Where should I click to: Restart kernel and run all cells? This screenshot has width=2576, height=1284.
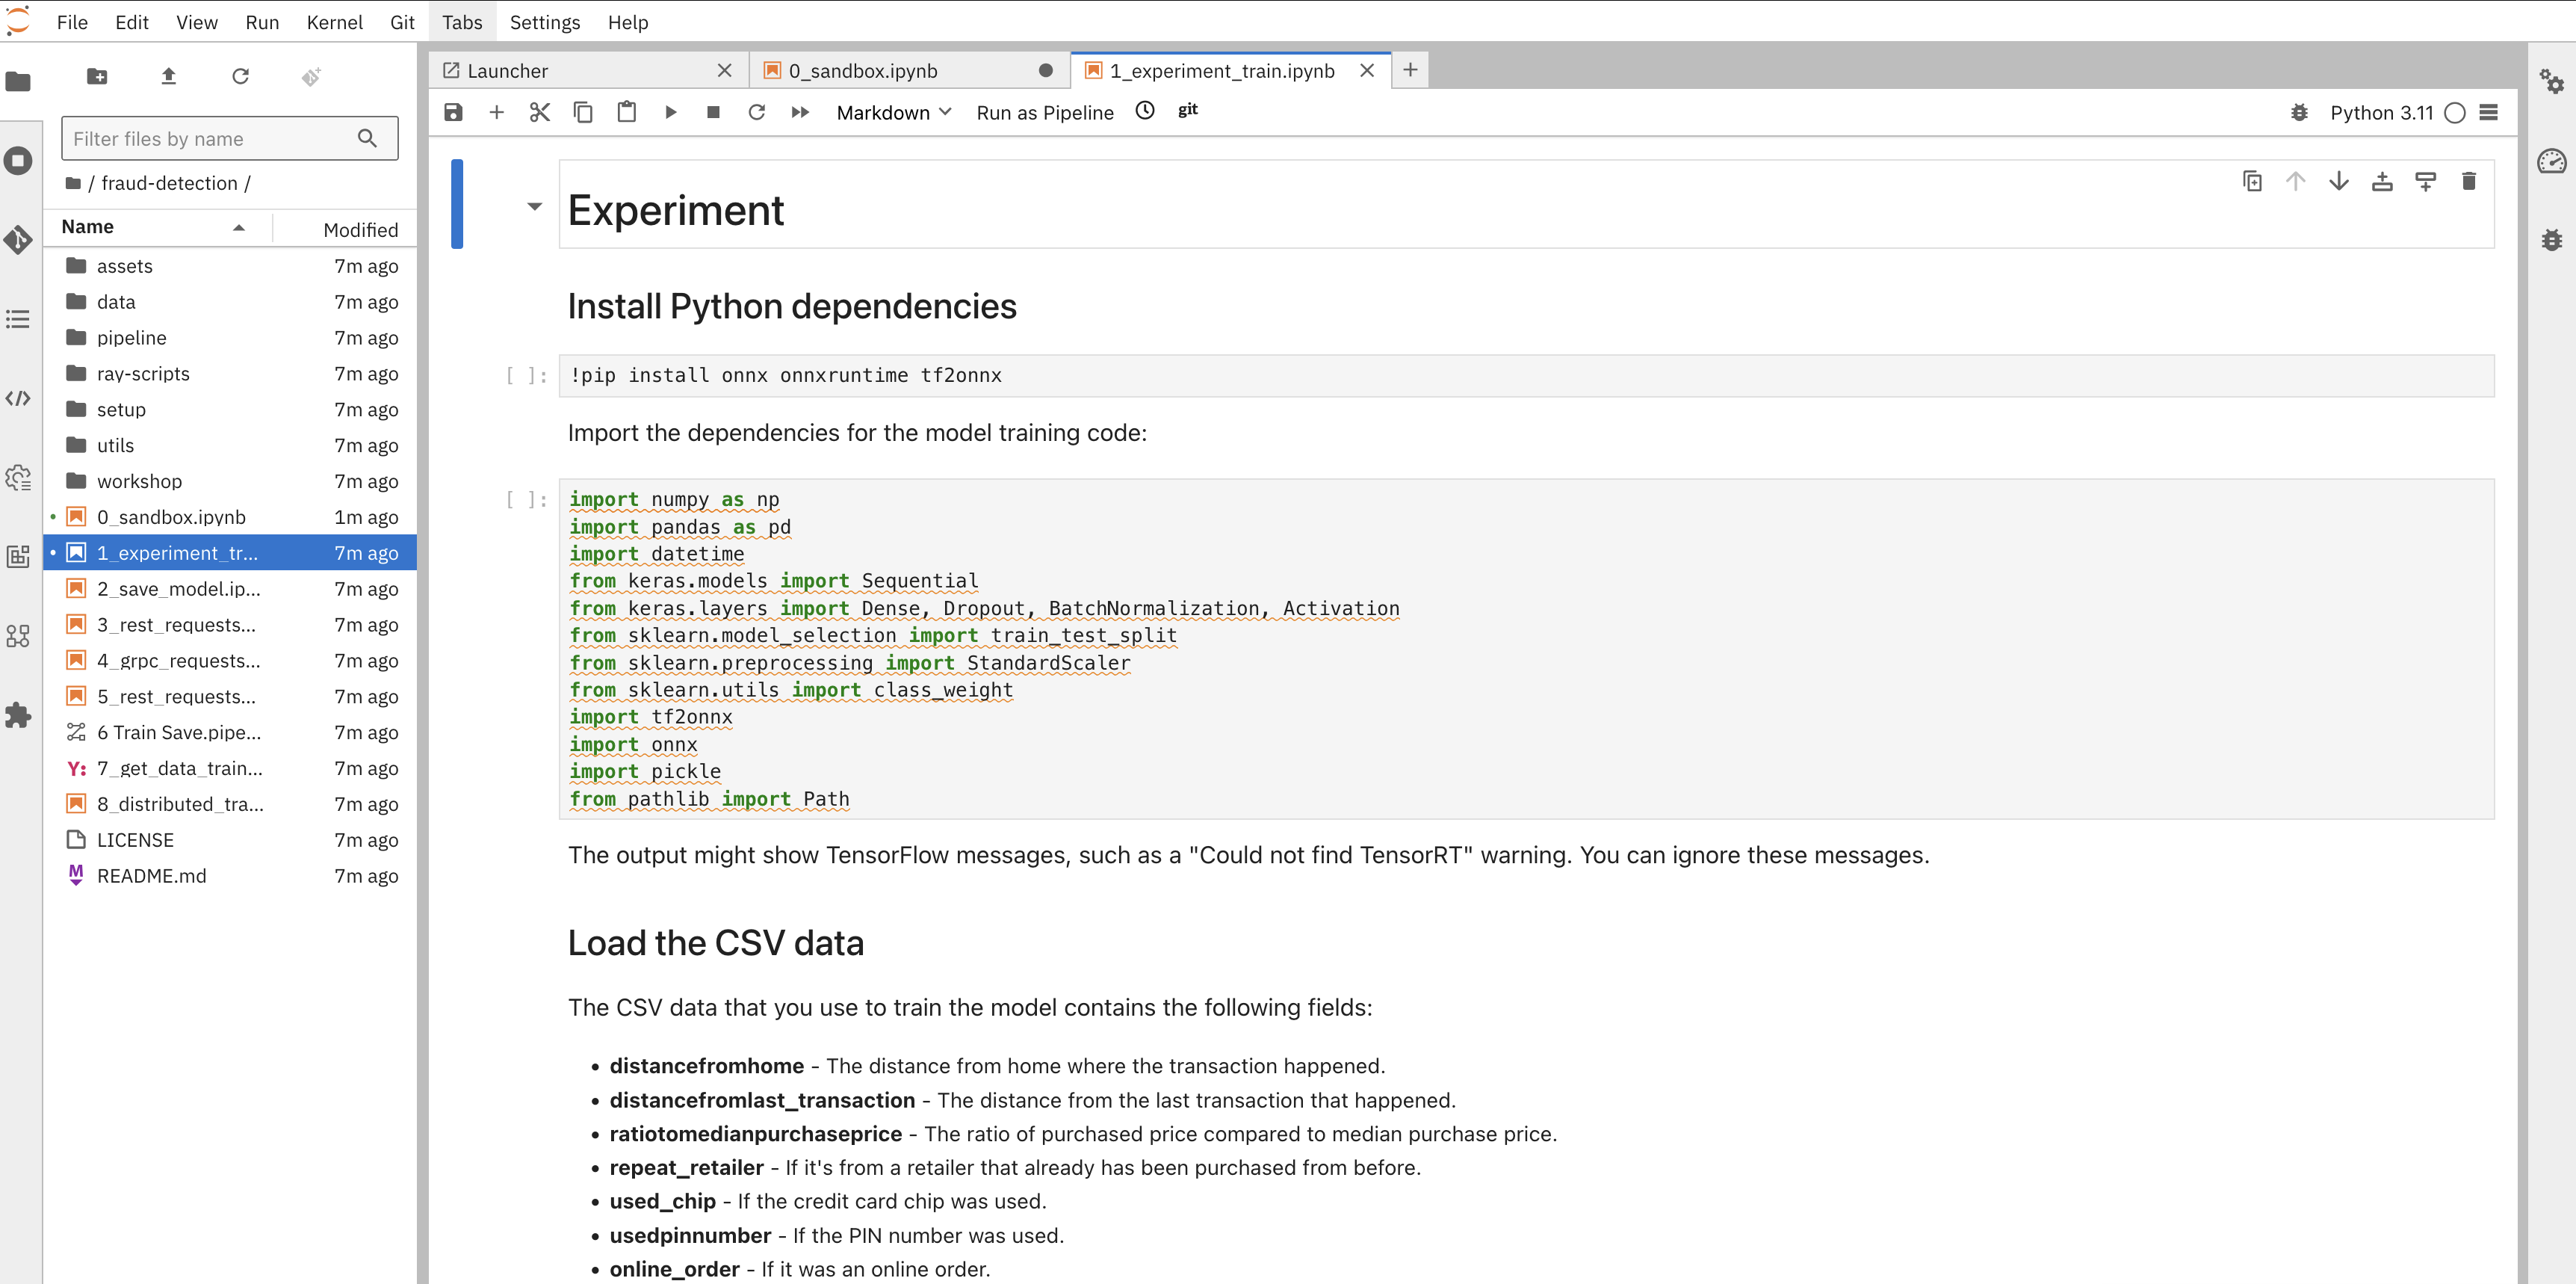(800, 112)
